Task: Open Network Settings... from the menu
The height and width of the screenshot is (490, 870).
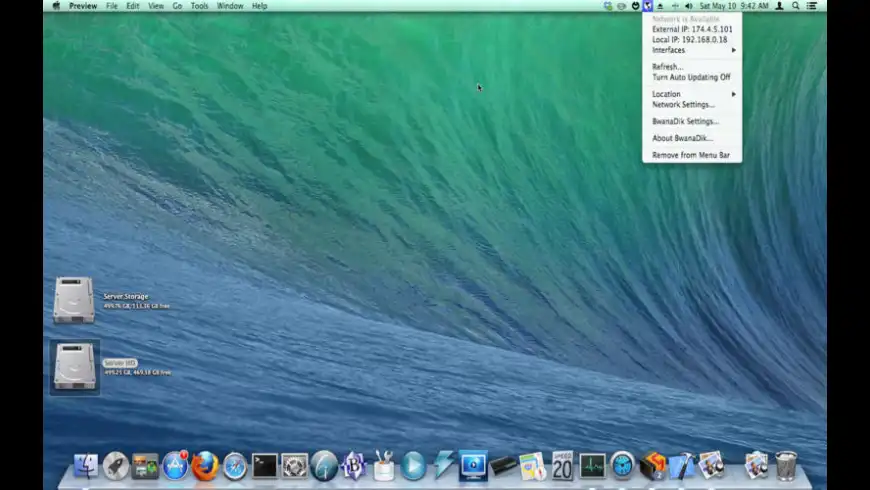Action: 683,104
